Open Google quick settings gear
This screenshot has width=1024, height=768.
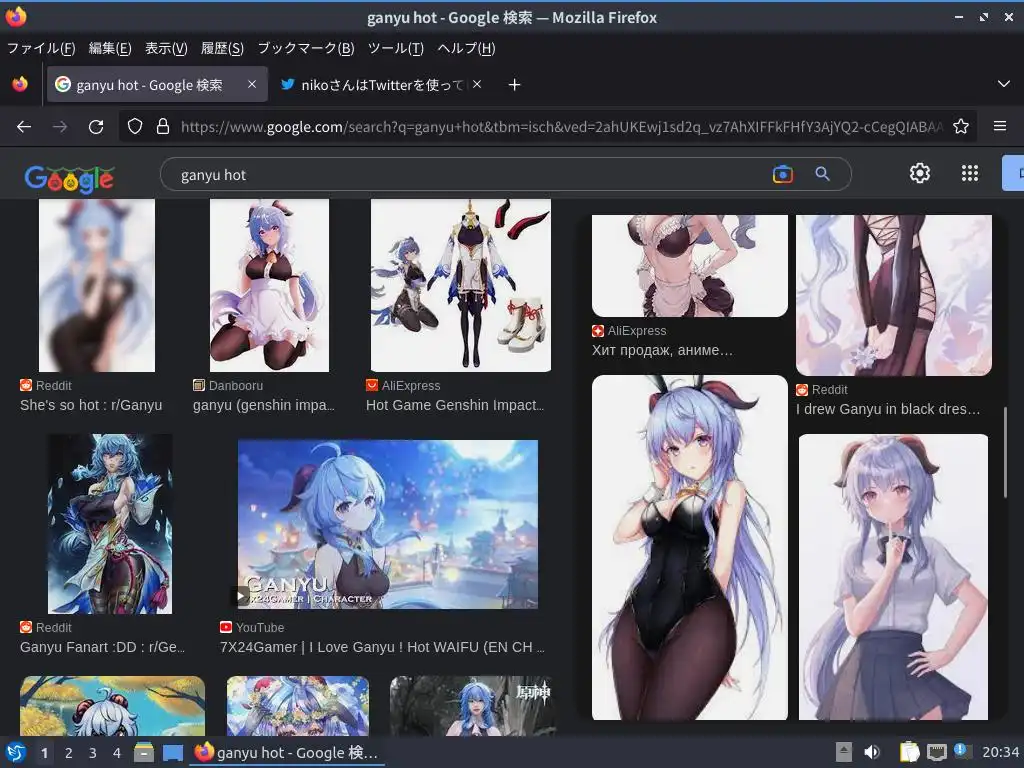click(x=920, y=173)
